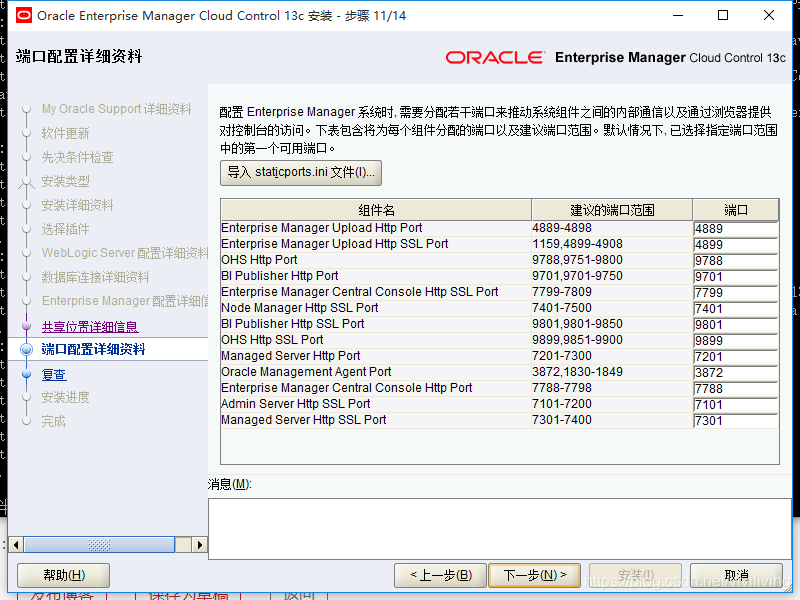
Task: Edit Admin Server Http SSL Port field 7101
Action: (x=736, y=405)
